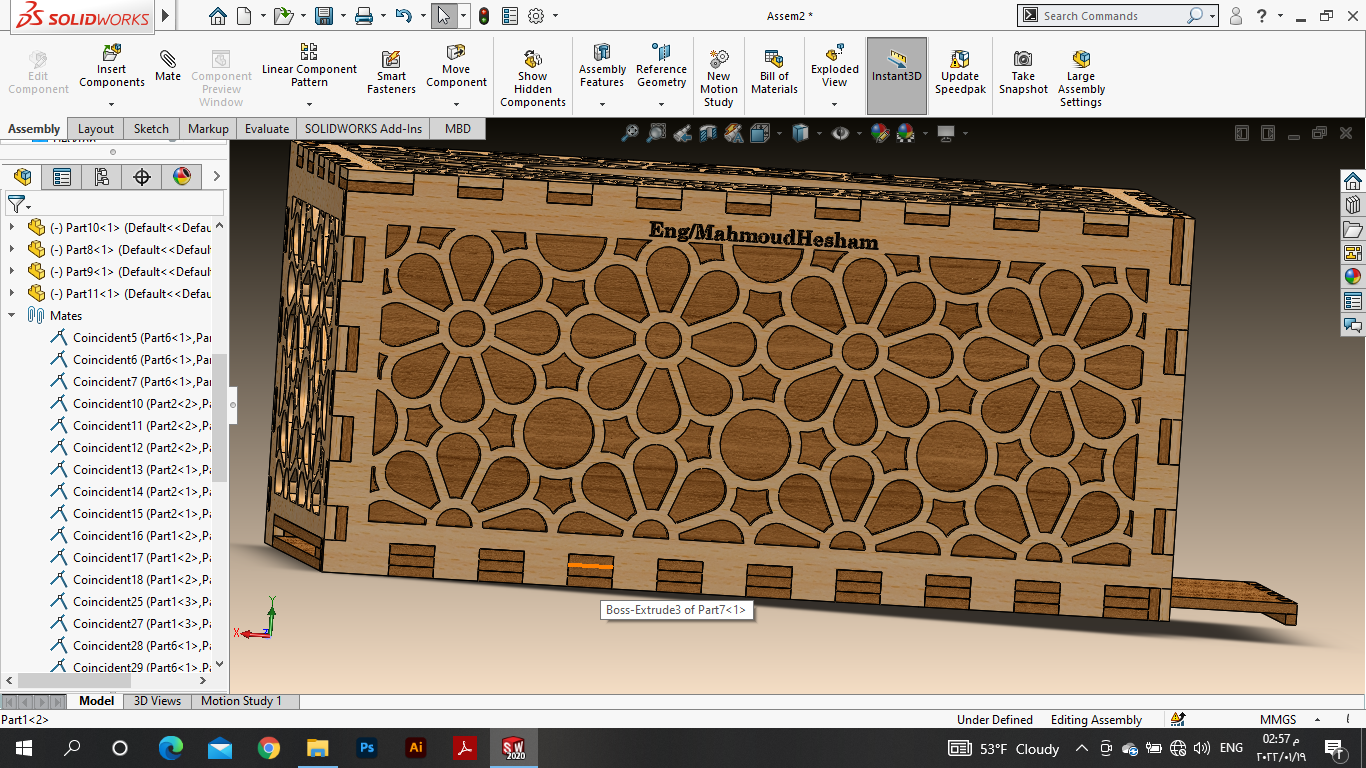Toggle the Instant3D button off
Image resolution: width=1366 pixels, height=768 pixels.
click(x=896, y=66)
